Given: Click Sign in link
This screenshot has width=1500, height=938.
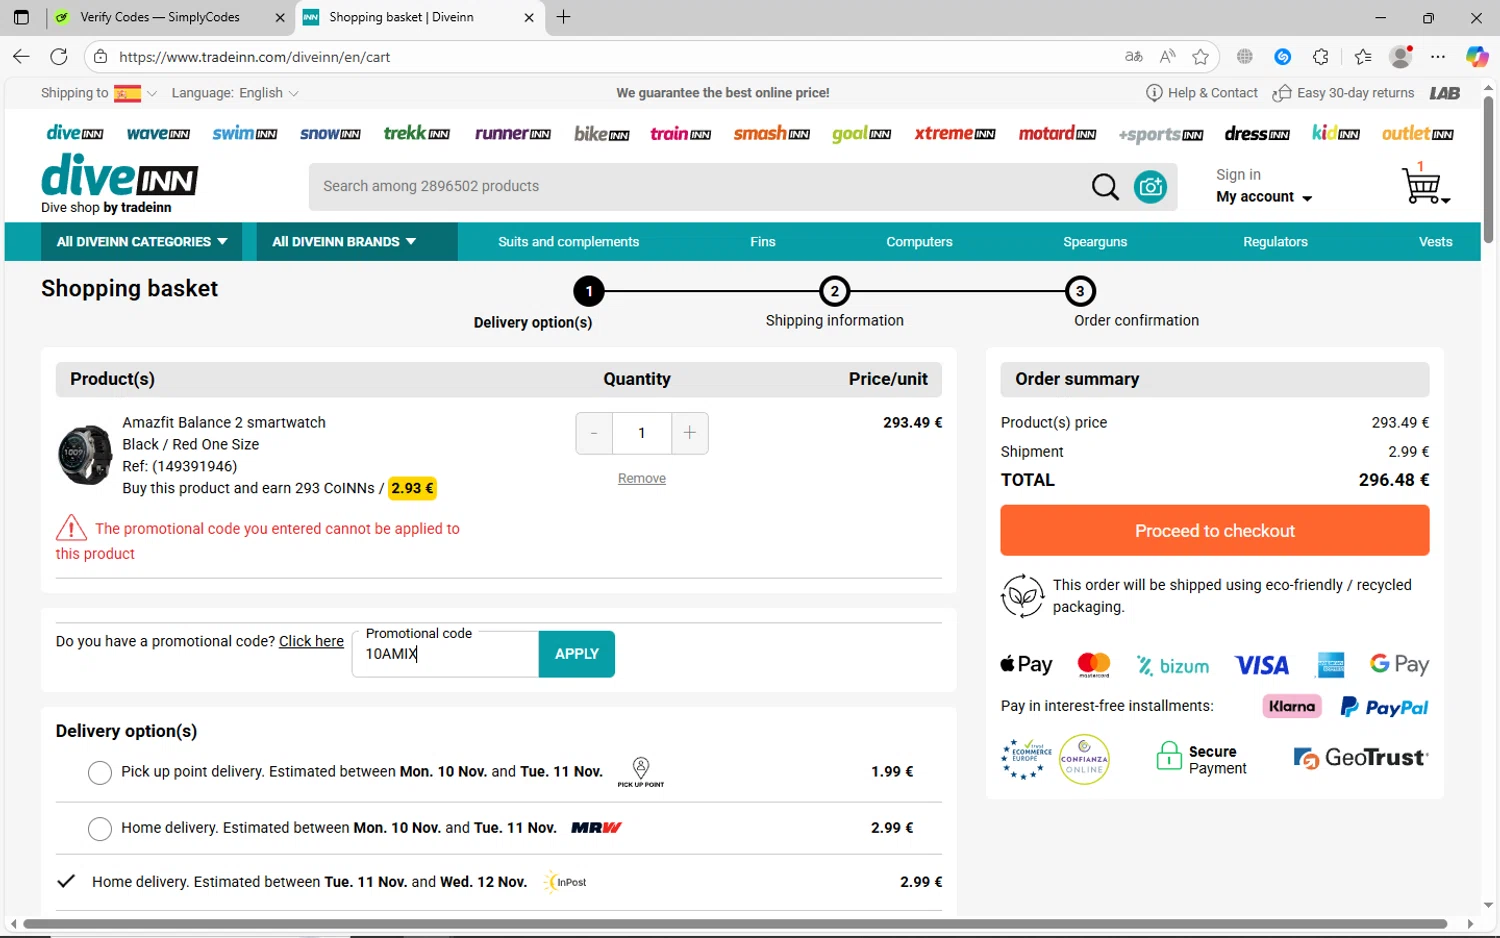Looking at the screenshot, I should tap(1238, 174).
